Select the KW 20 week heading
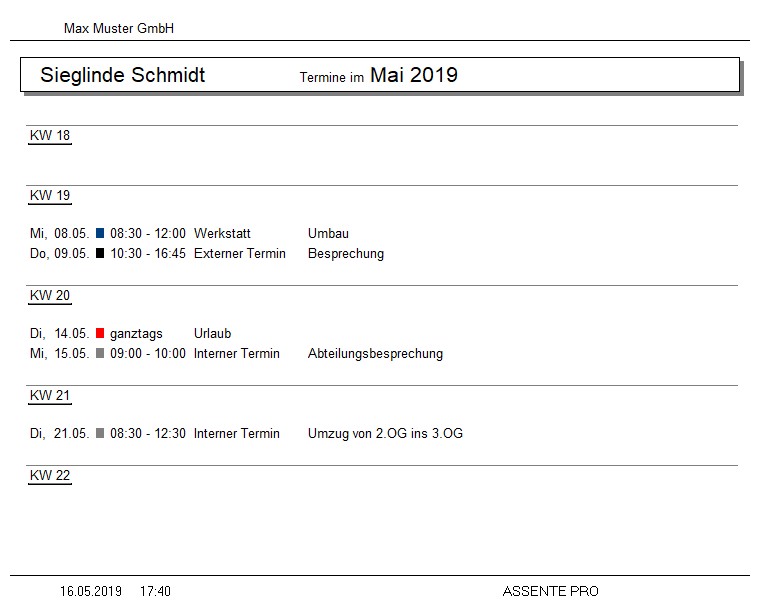The width and height of the screenshot is (780, 615). coord(50,295)
